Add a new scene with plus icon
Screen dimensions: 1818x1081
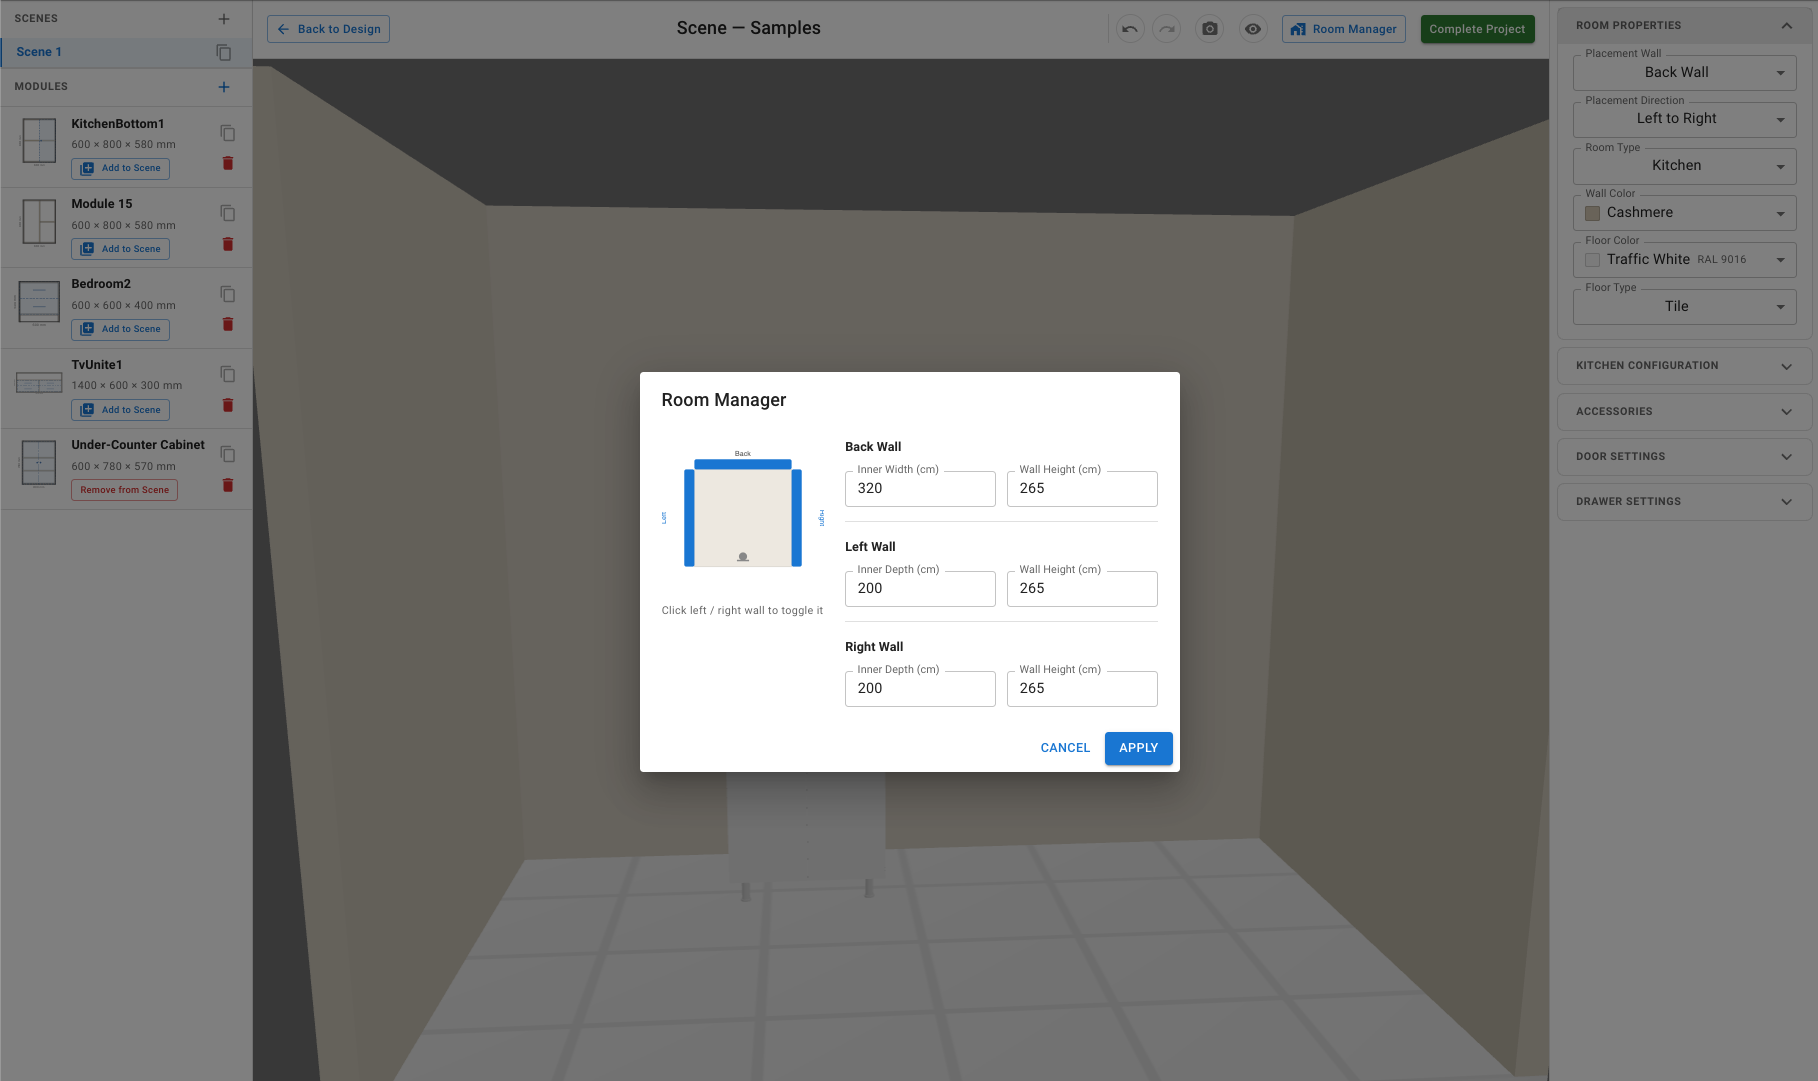pos(224,19)
